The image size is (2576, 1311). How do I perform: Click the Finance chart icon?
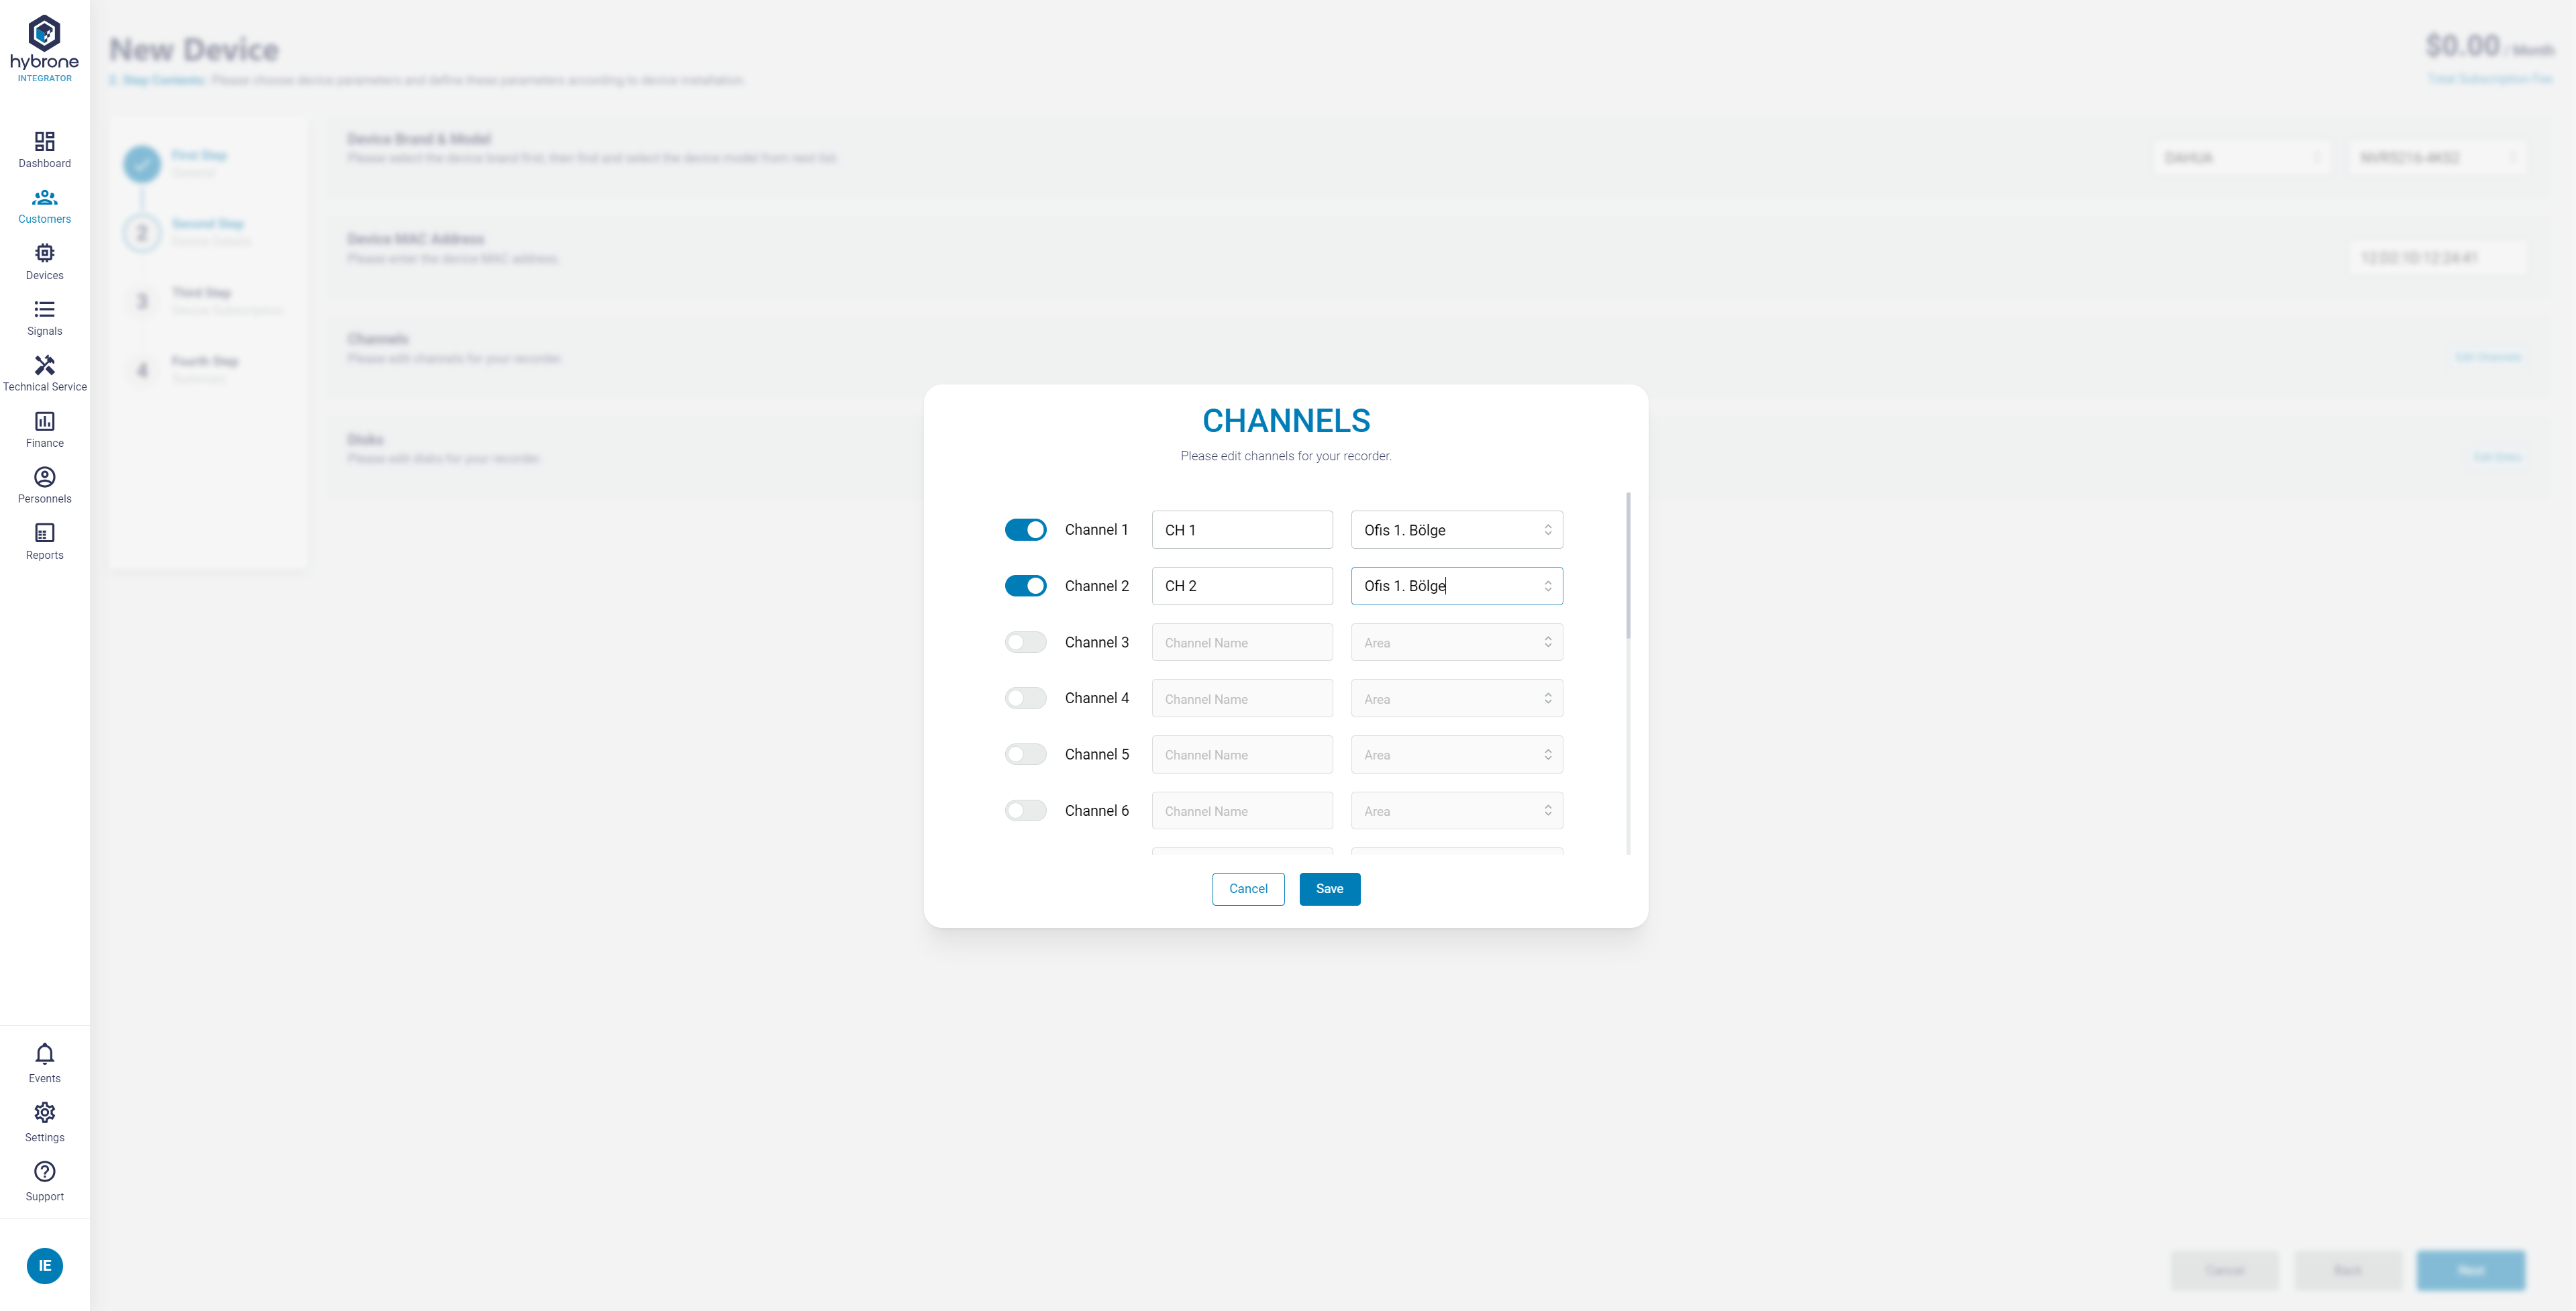[x=44, y=421]
